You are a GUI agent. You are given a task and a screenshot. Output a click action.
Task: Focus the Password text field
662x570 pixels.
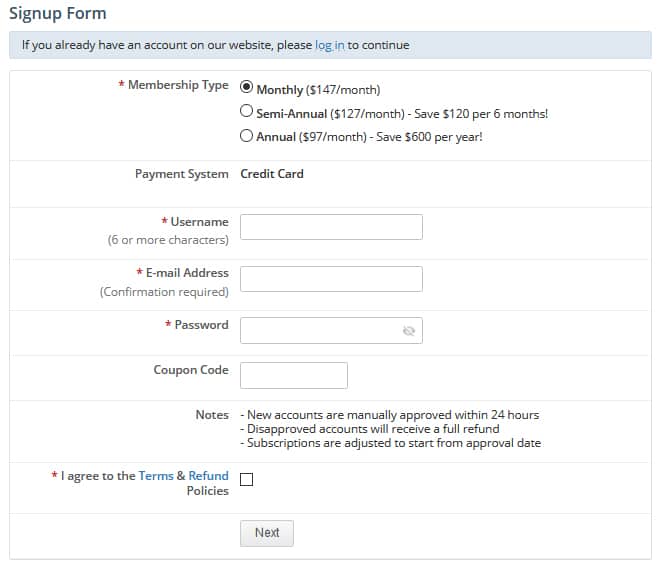click(318, 331)
